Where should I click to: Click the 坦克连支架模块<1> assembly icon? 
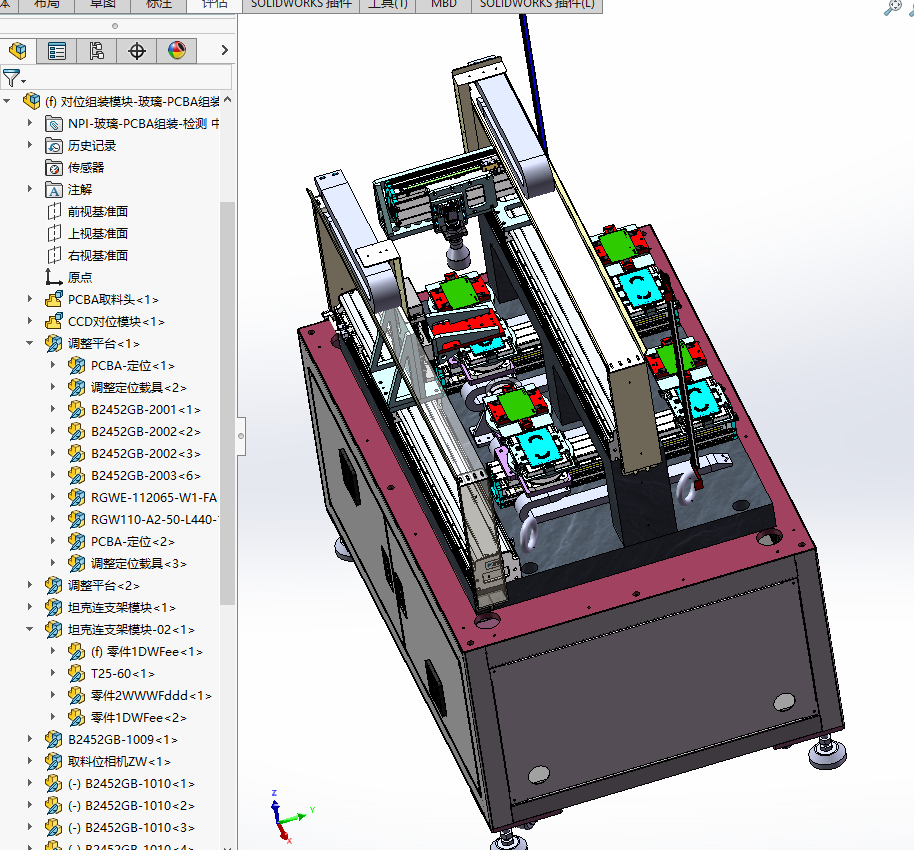tap(54, 607)
